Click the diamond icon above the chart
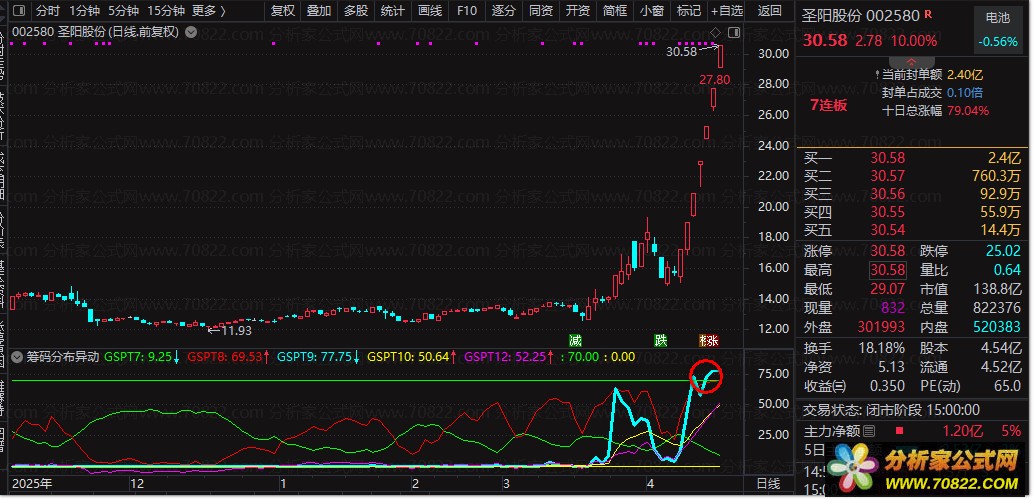The width and height of the screenshot is (1035, 500). coord(715,32)
